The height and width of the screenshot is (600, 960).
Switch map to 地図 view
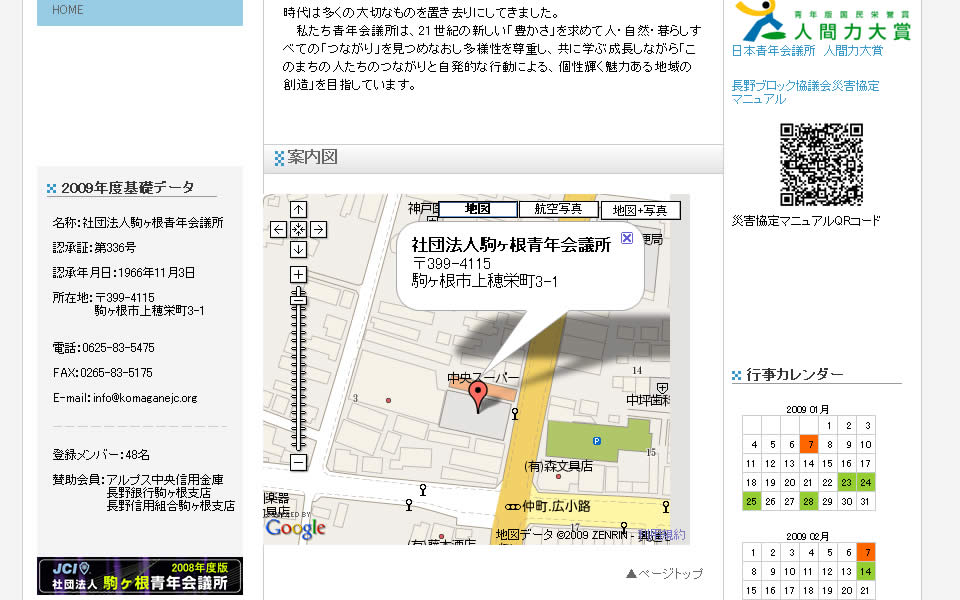coord(478,209)
